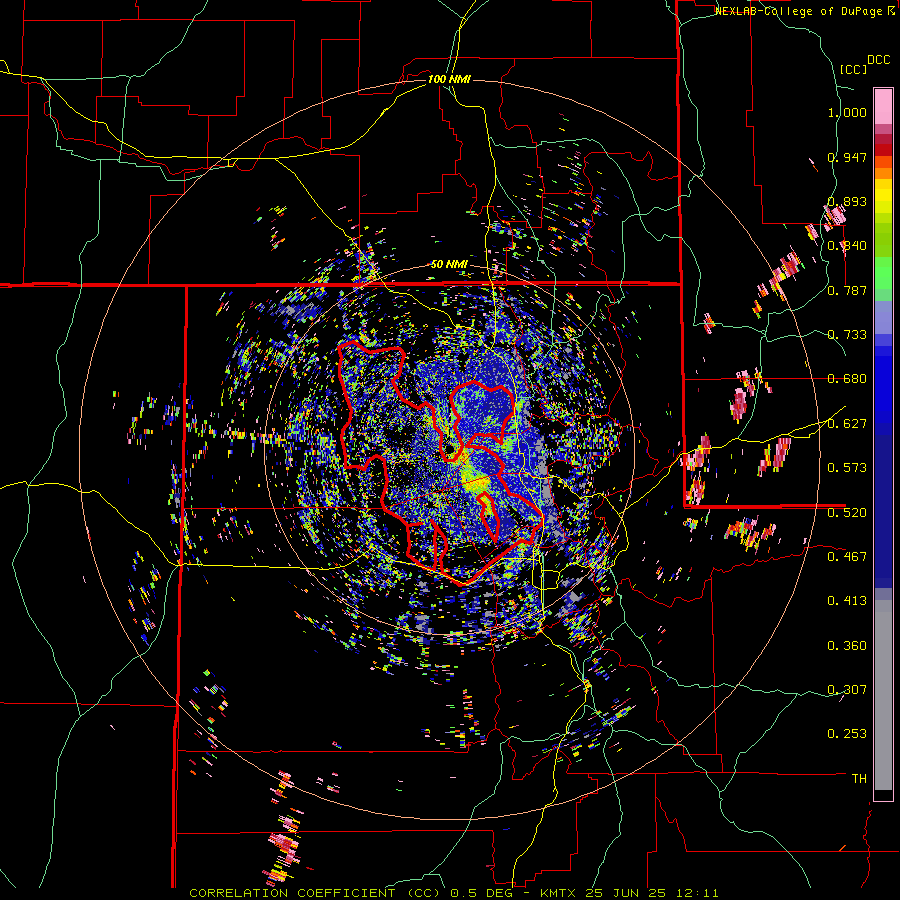Select the 0.893 legend value
Image resolution: width=900 pixels, height=900 pixels.
pyautogui.click(x=847, y=201)
